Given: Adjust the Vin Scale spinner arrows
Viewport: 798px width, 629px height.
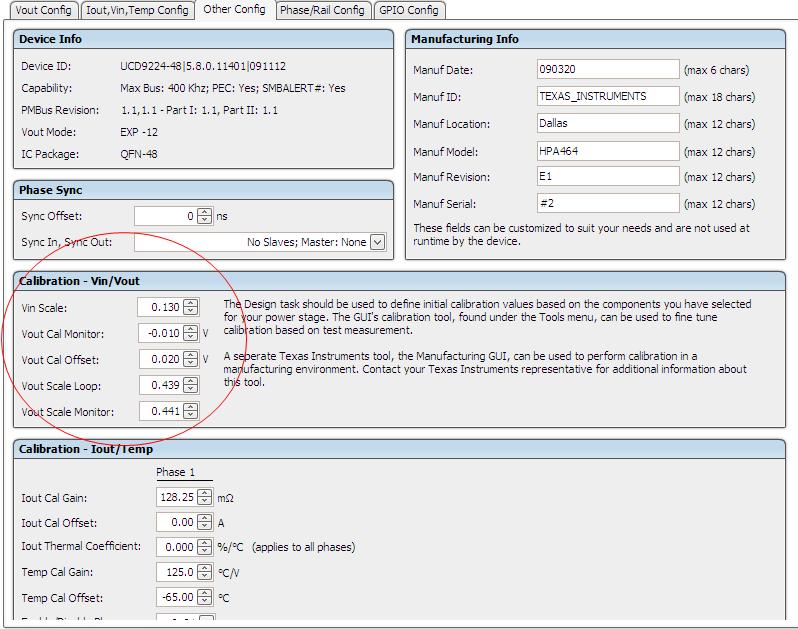Looking at the screenshot, I should point(190,307).
